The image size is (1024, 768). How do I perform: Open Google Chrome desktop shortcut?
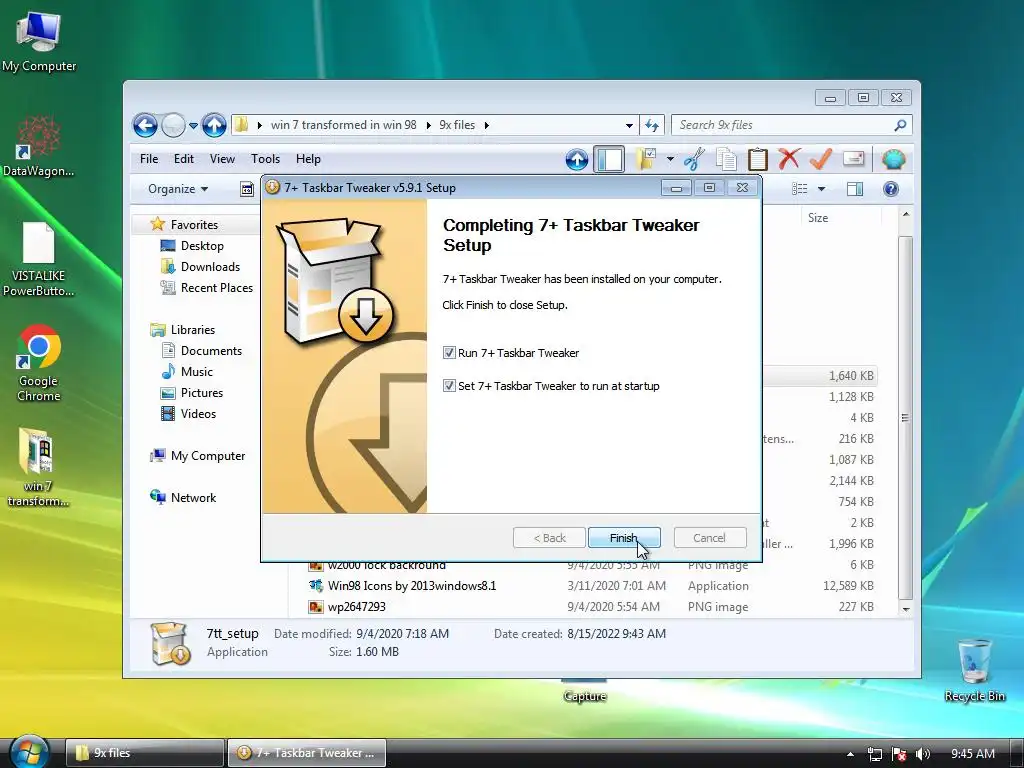pos(39,363)
